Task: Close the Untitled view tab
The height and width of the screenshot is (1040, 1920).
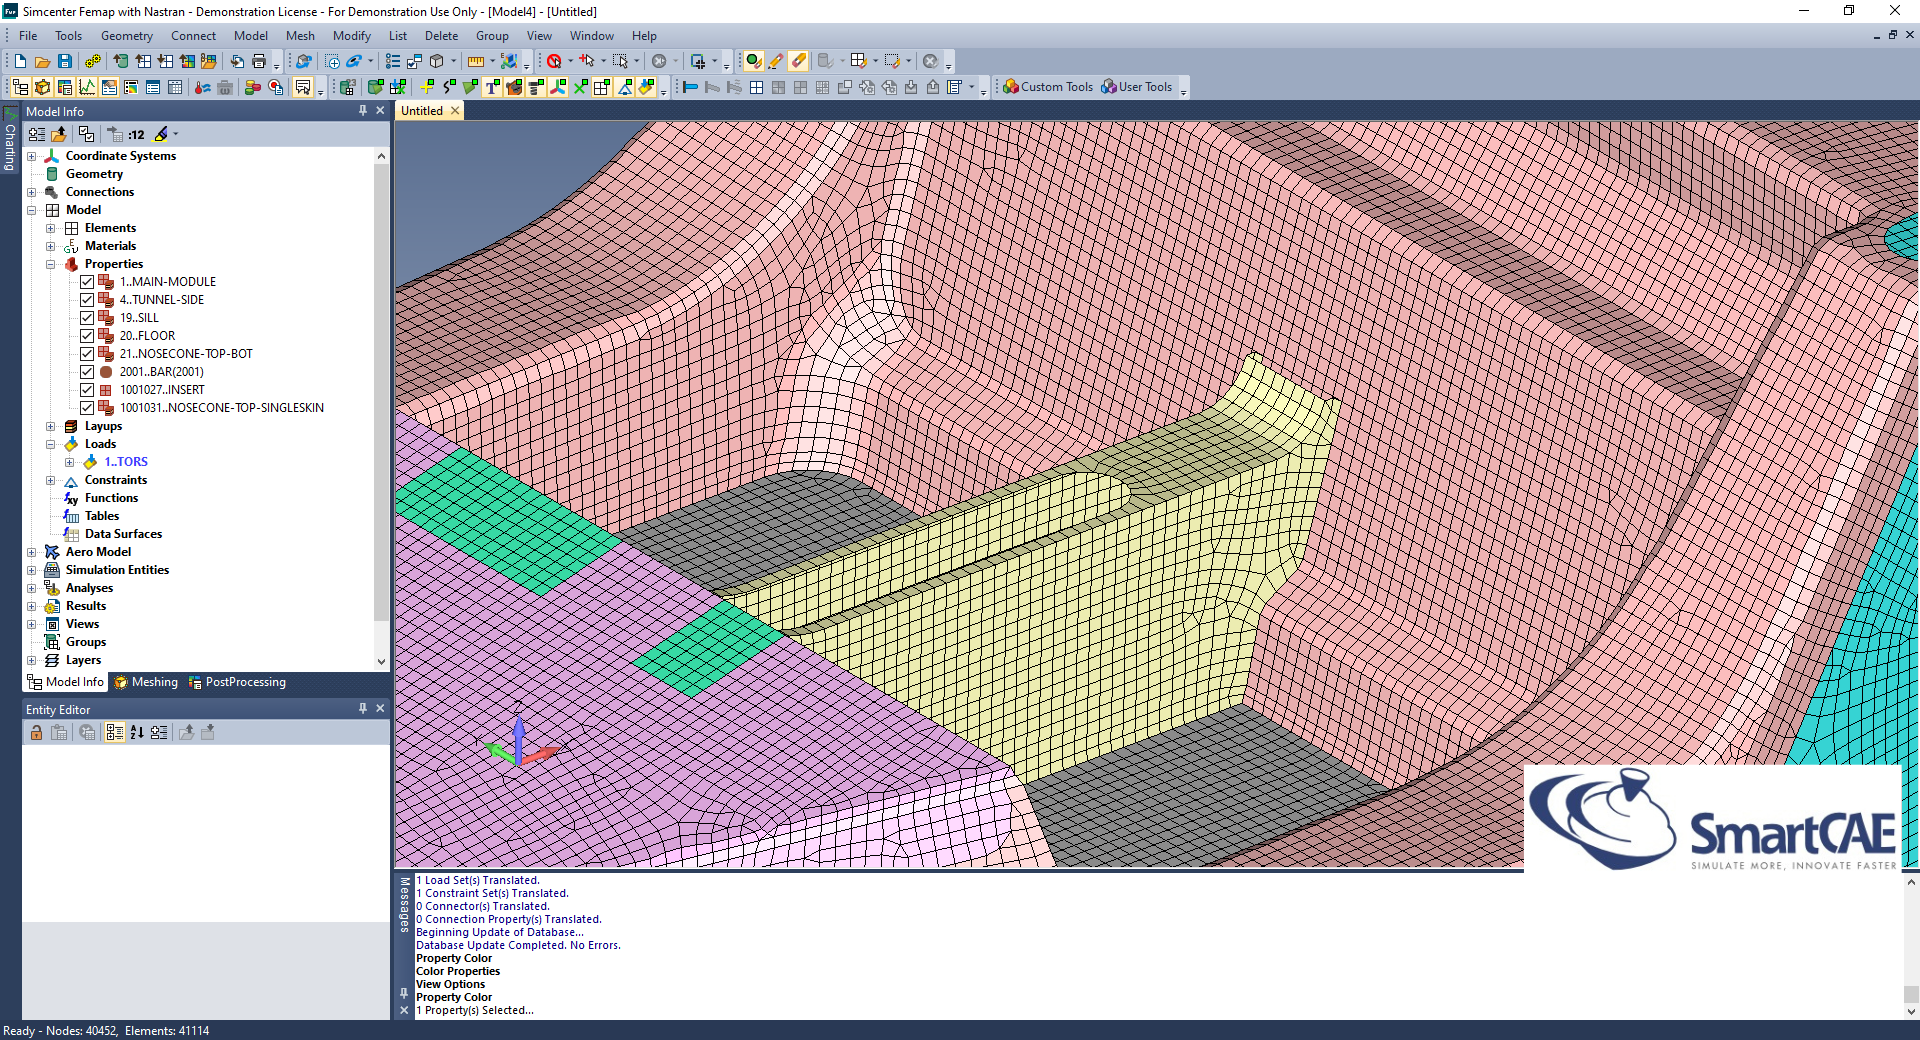Action: (x=455, y=111)
